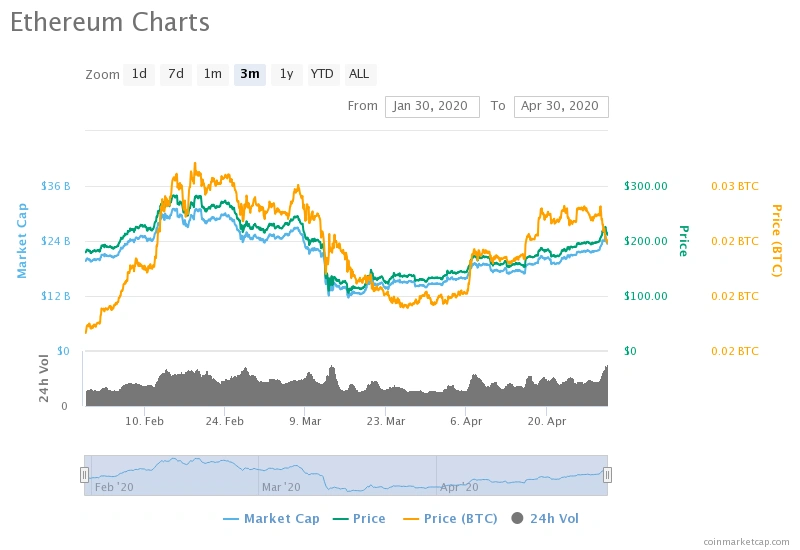Set chart zoom to 1m
The image size is (800, 550).
213,74
